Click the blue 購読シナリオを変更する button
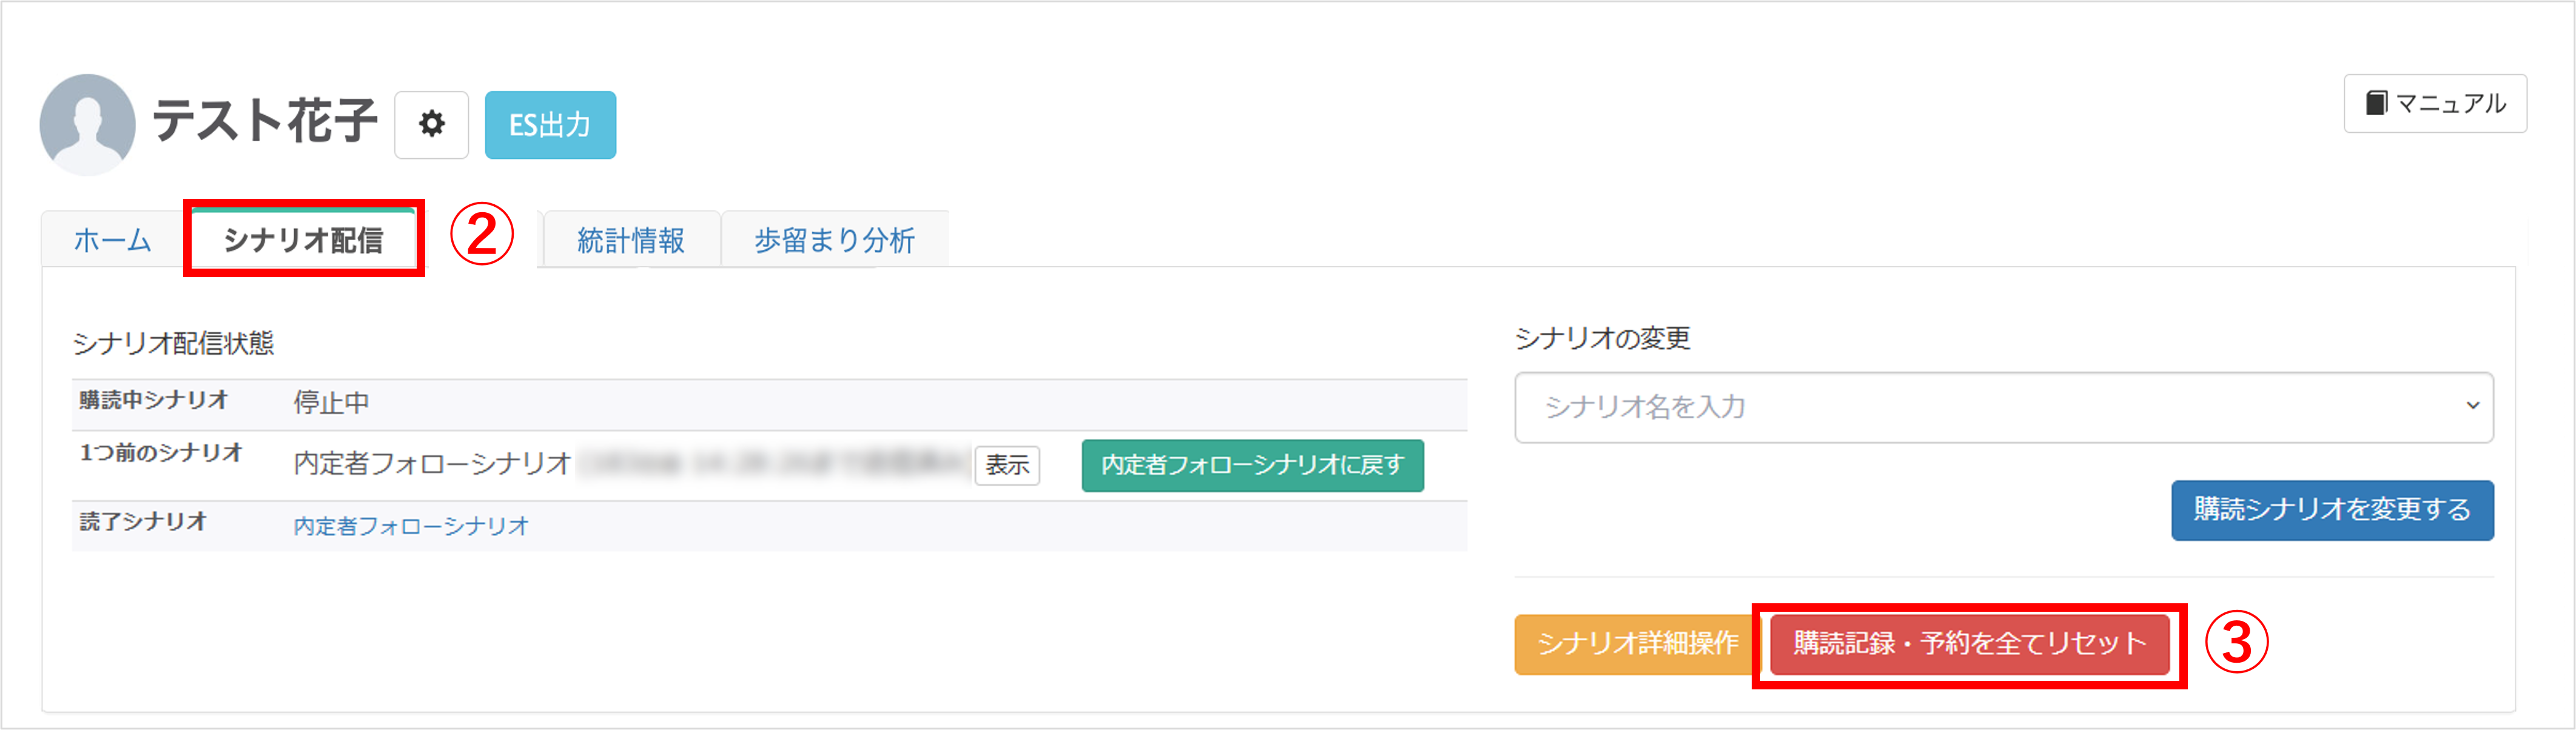 [x=2331, y=510]
